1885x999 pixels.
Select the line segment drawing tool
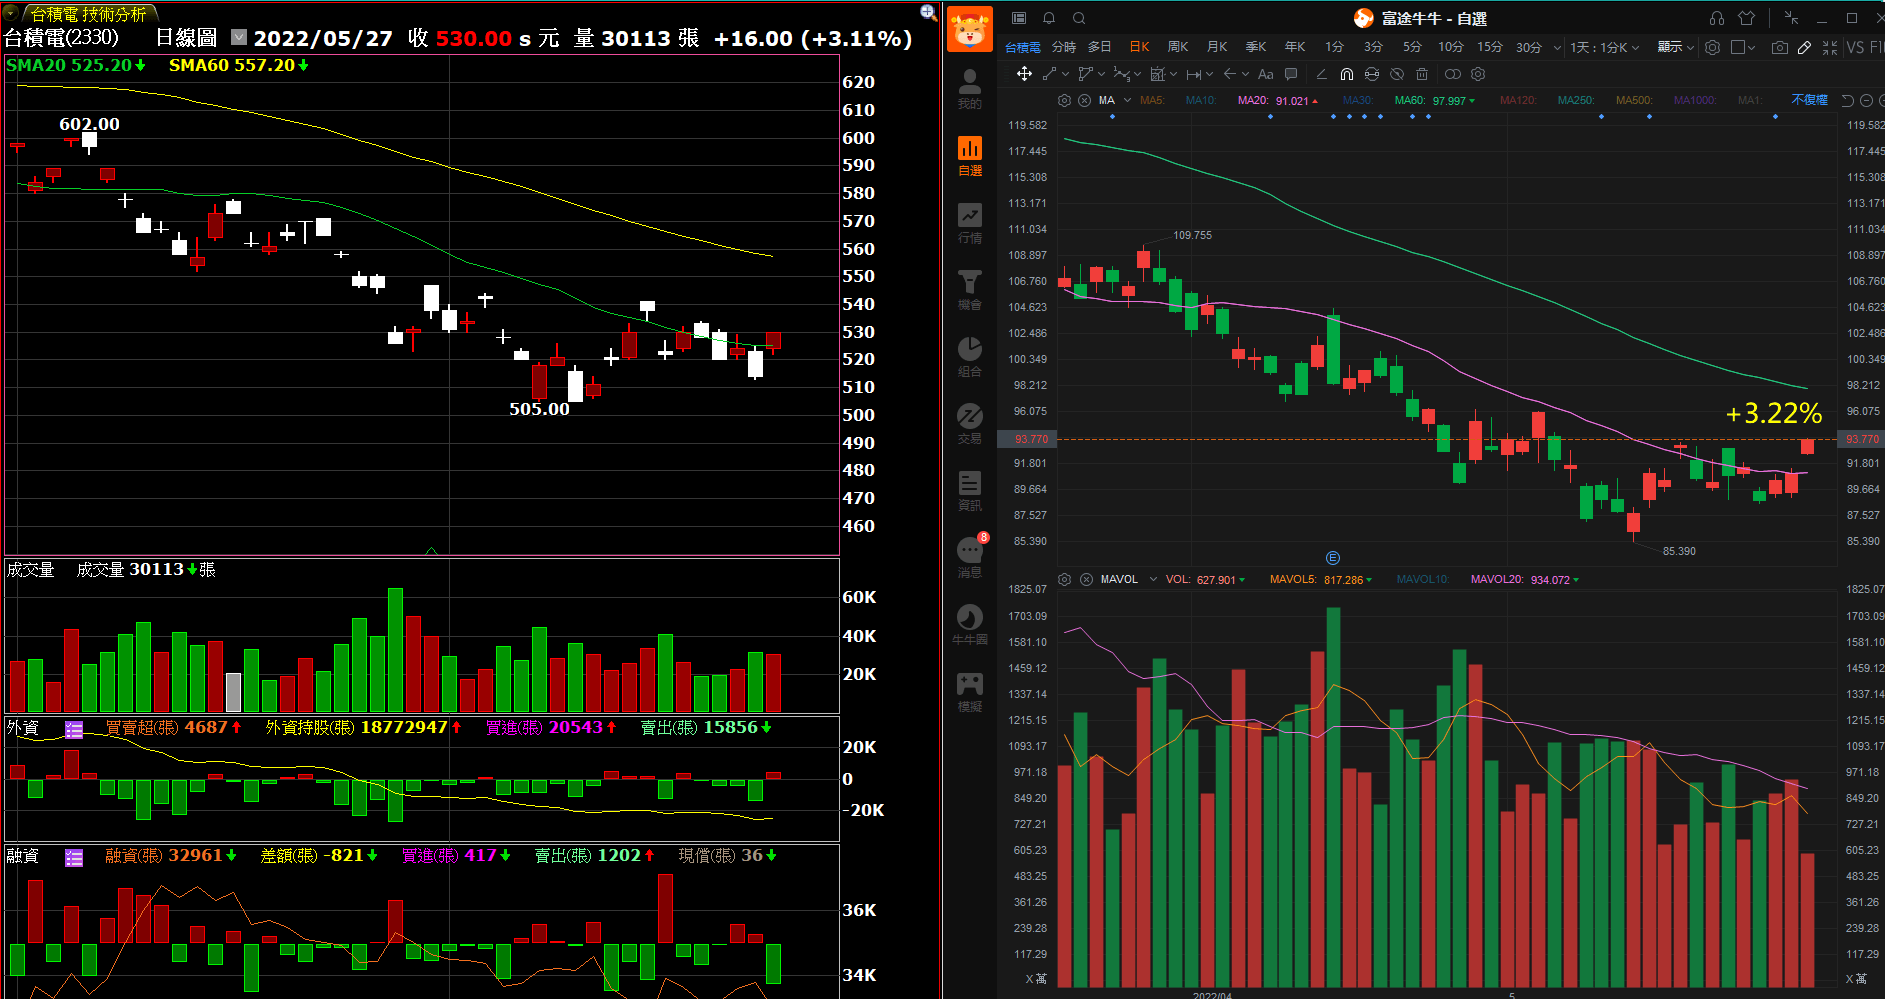(1049, 74)
